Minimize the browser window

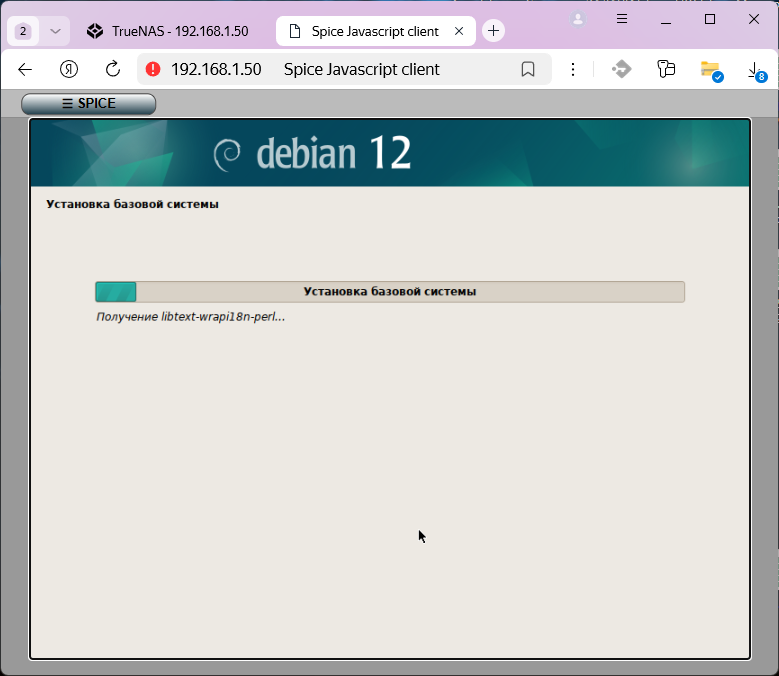pos(666,20)
